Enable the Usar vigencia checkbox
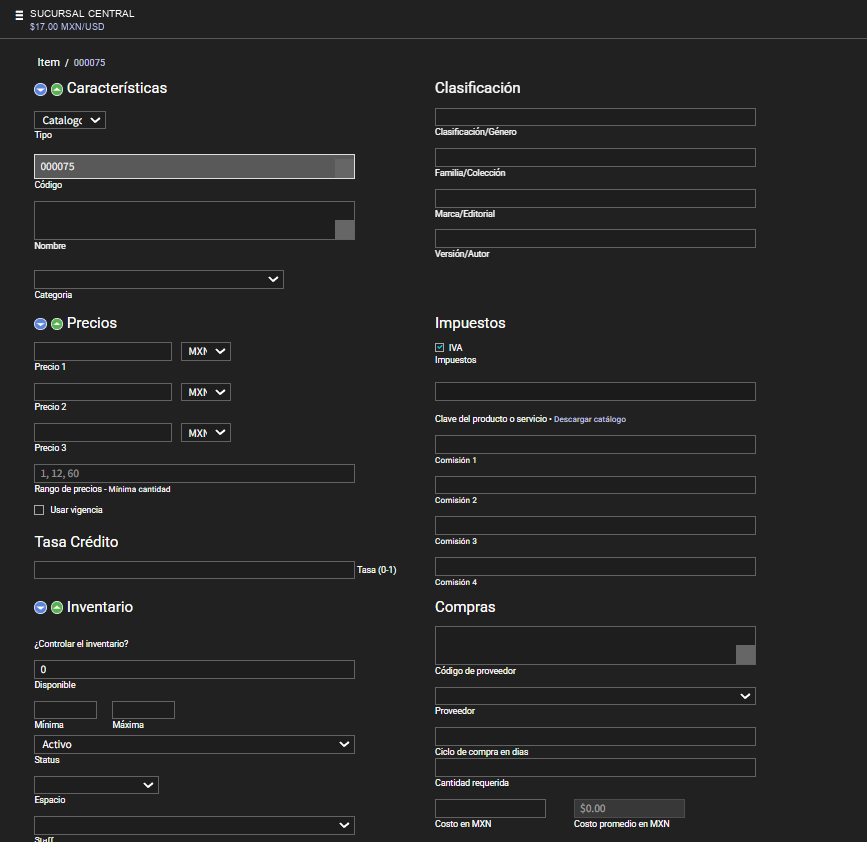The image size is (867, 842). pos(39,510)
